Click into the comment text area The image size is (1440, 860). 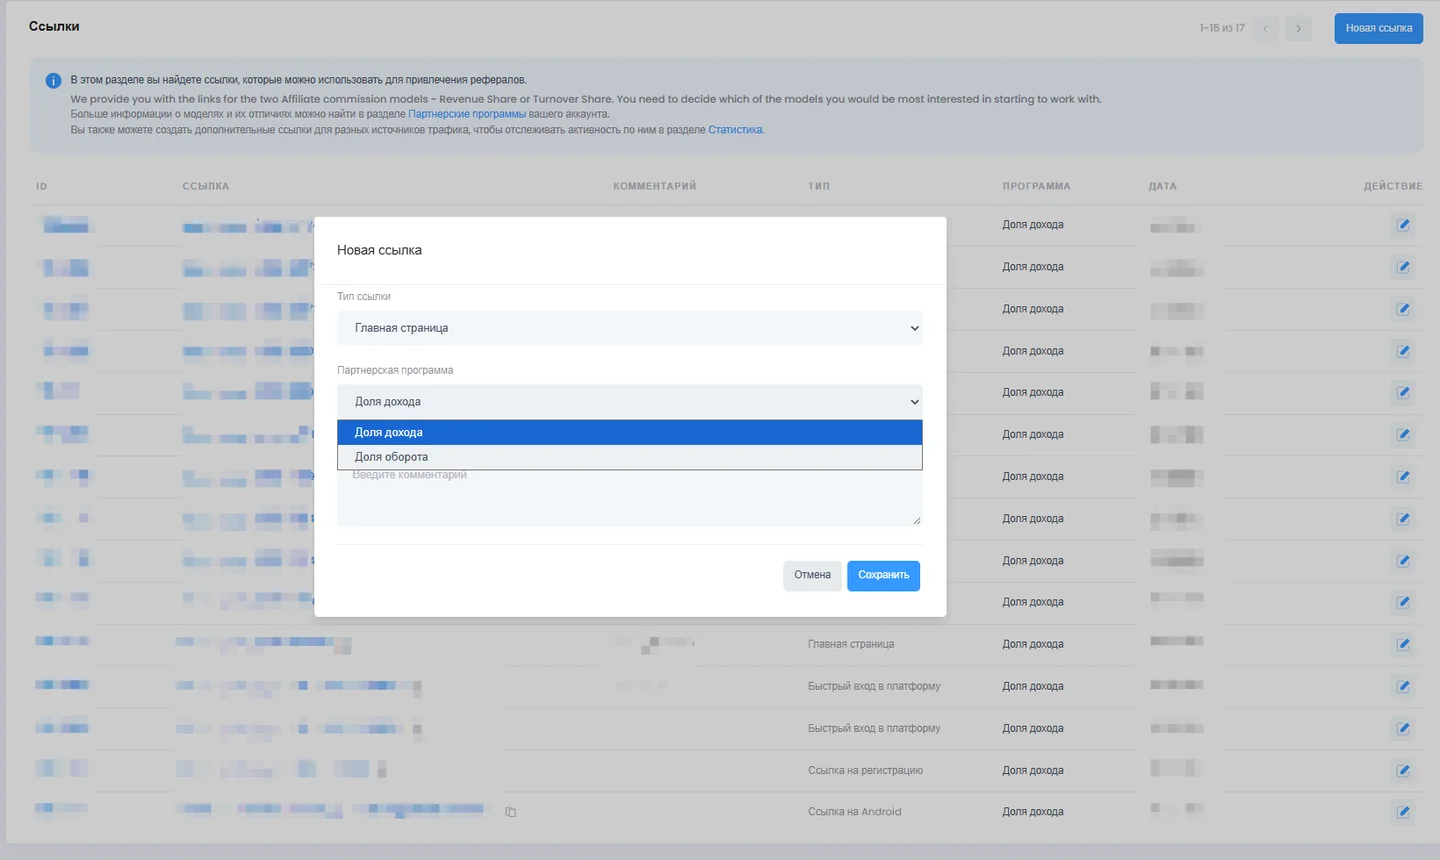[629, 497]
